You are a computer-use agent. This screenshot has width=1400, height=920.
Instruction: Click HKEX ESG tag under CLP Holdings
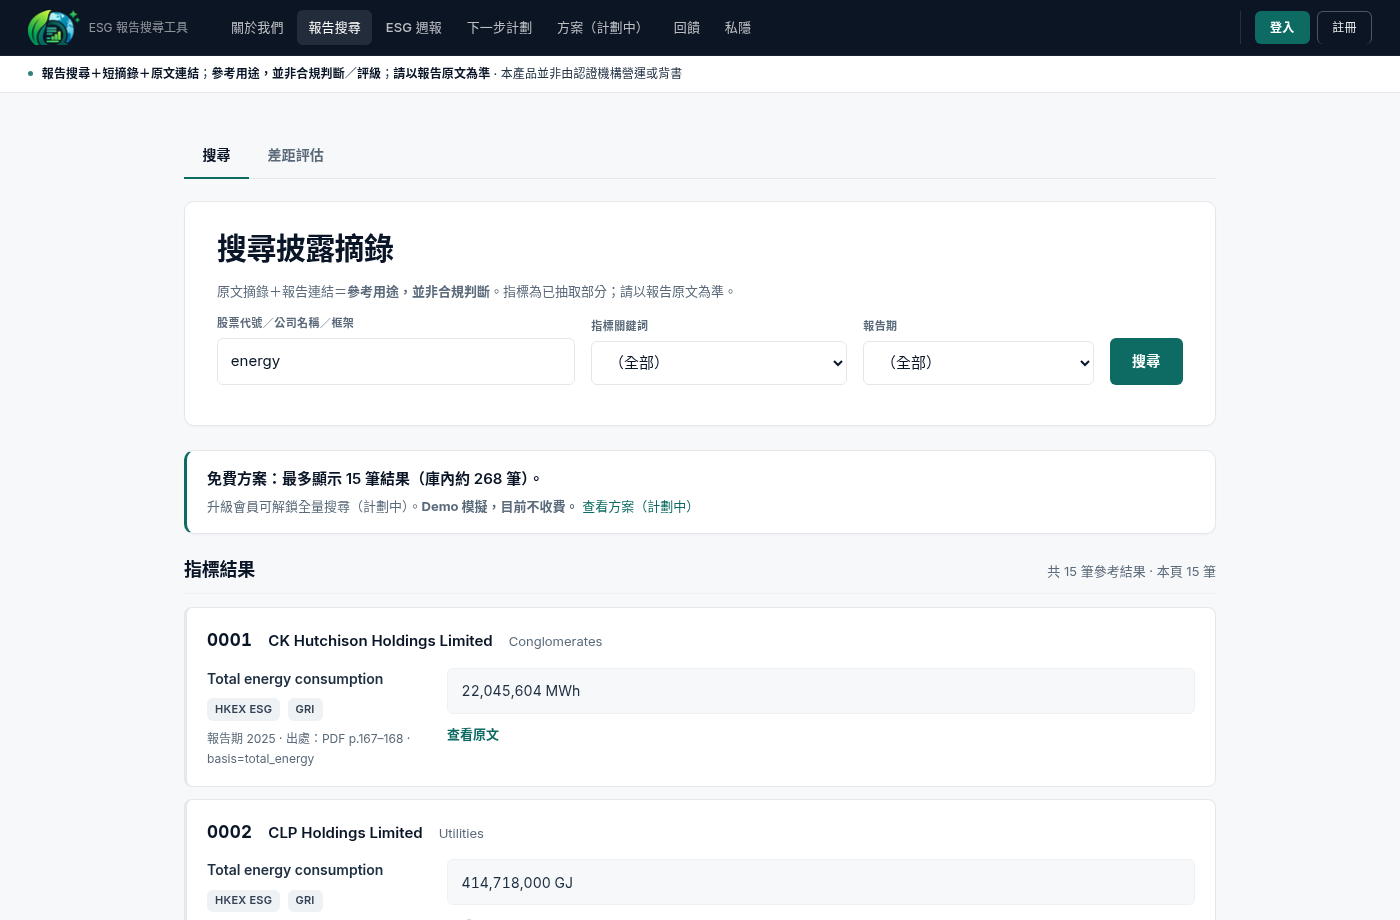pos(243,900)
